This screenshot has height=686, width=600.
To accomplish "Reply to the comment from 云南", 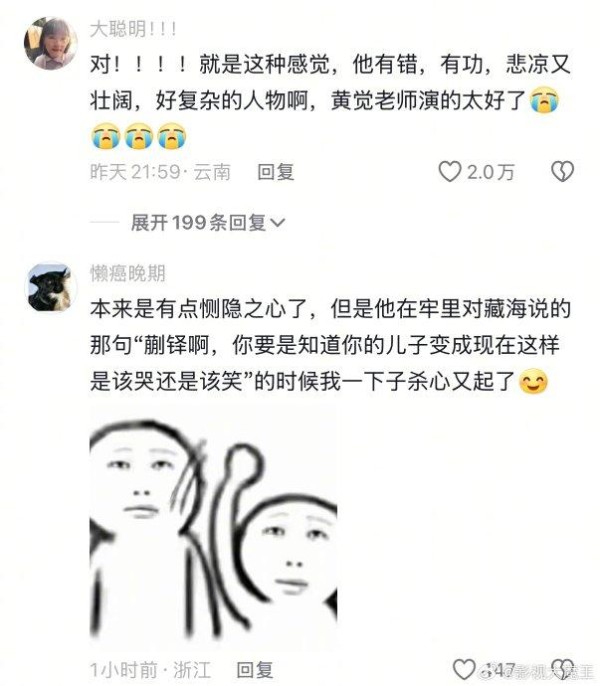I will (275, 172).
